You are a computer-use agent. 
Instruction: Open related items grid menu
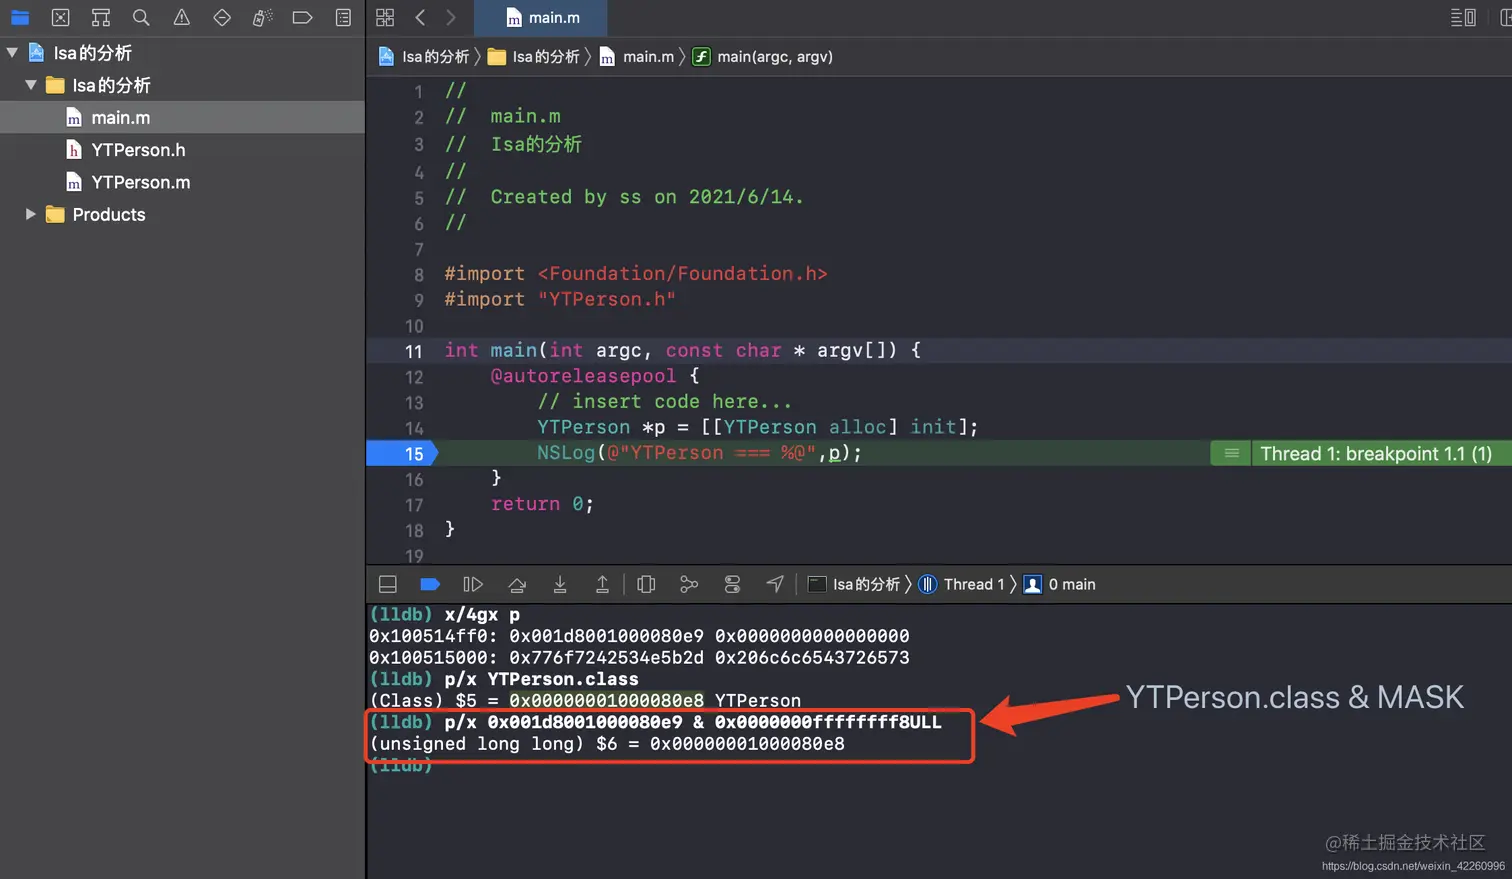385,17
